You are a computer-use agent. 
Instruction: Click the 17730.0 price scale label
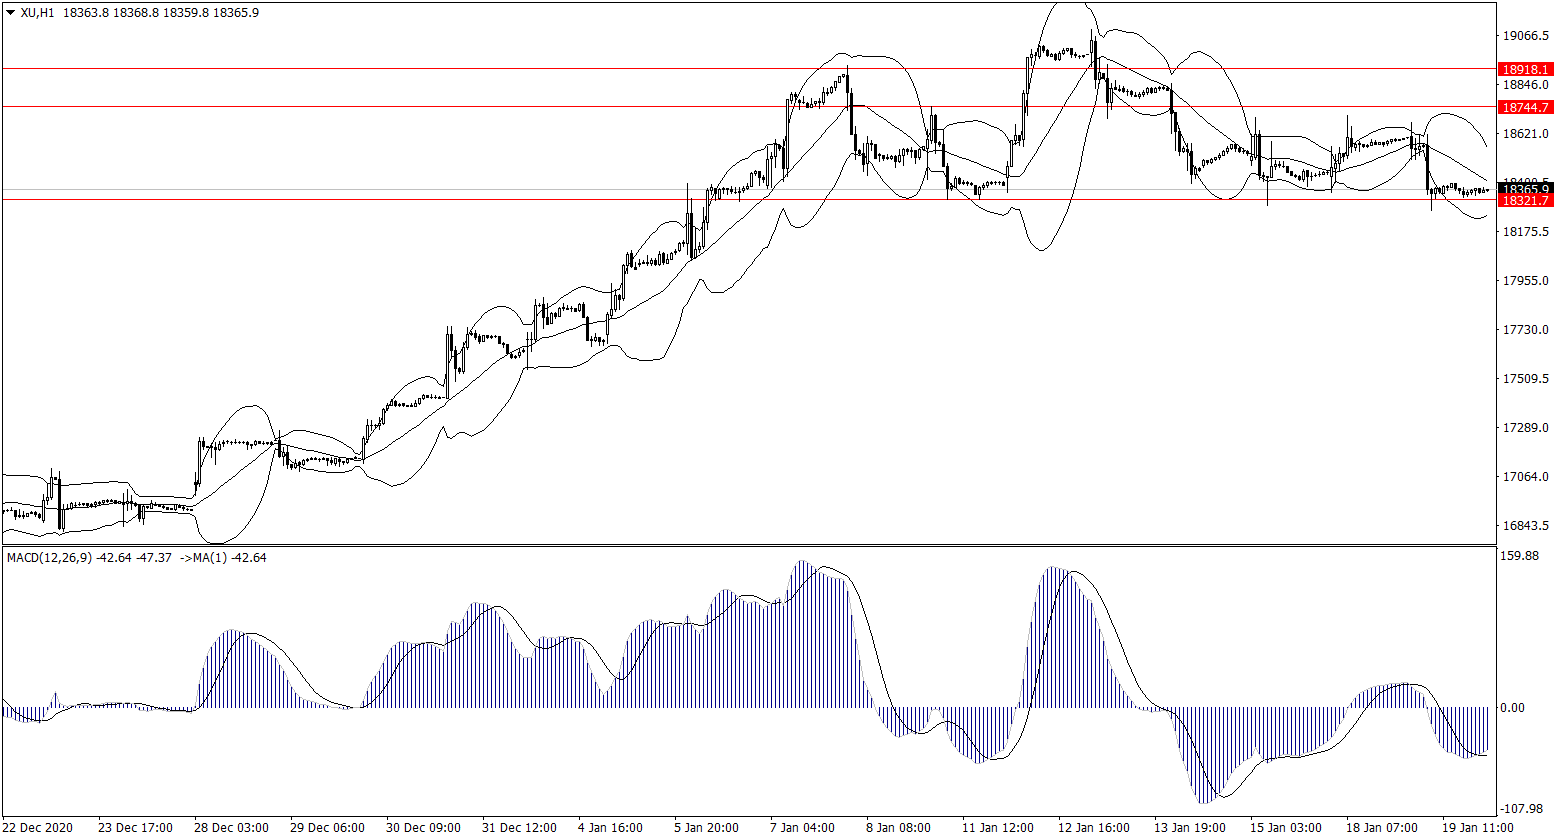click(1525, 330)
